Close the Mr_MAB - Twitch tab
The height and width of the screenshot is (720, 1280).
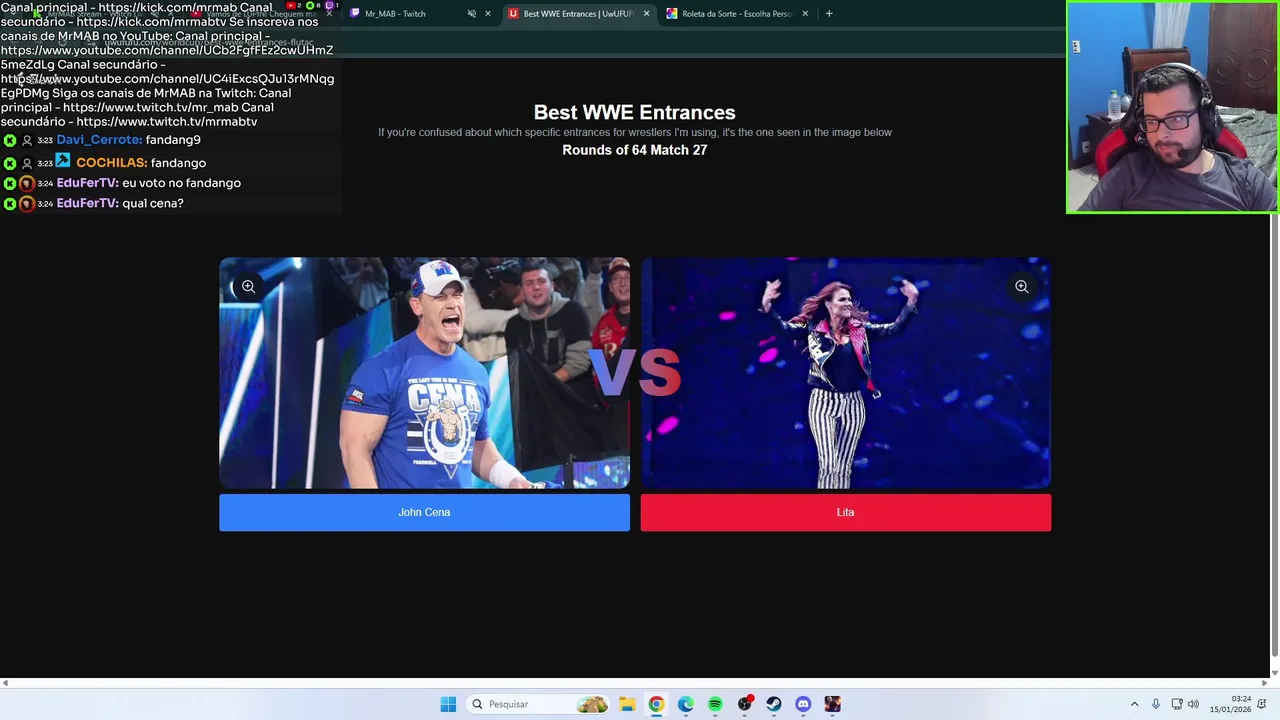[x=488, y=14]
